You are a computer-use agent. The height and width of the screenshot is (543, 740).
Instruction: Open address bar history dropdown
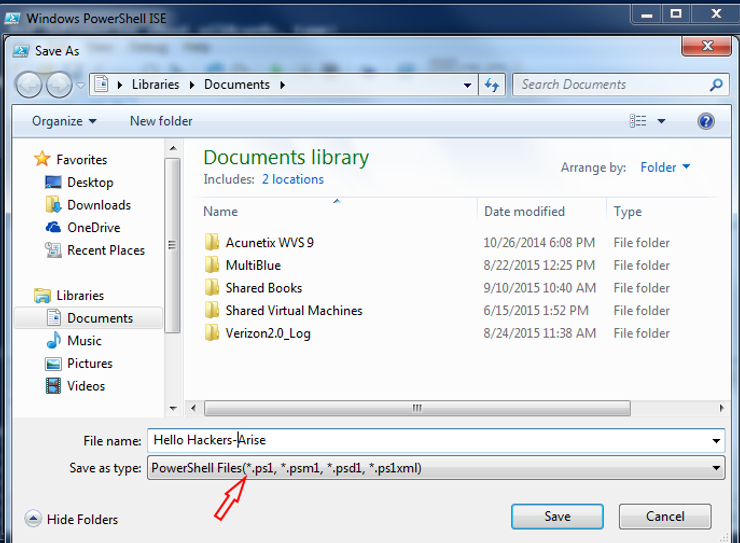click(467, 85)
